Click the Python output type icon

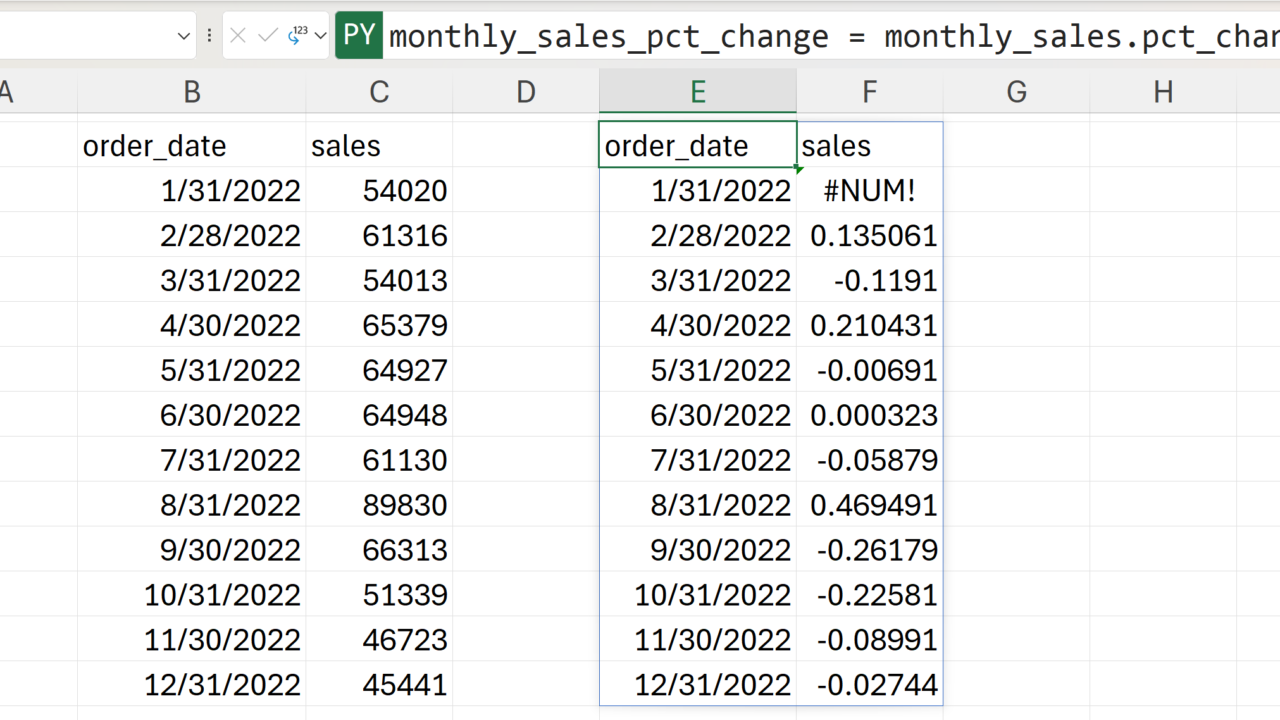297,36
